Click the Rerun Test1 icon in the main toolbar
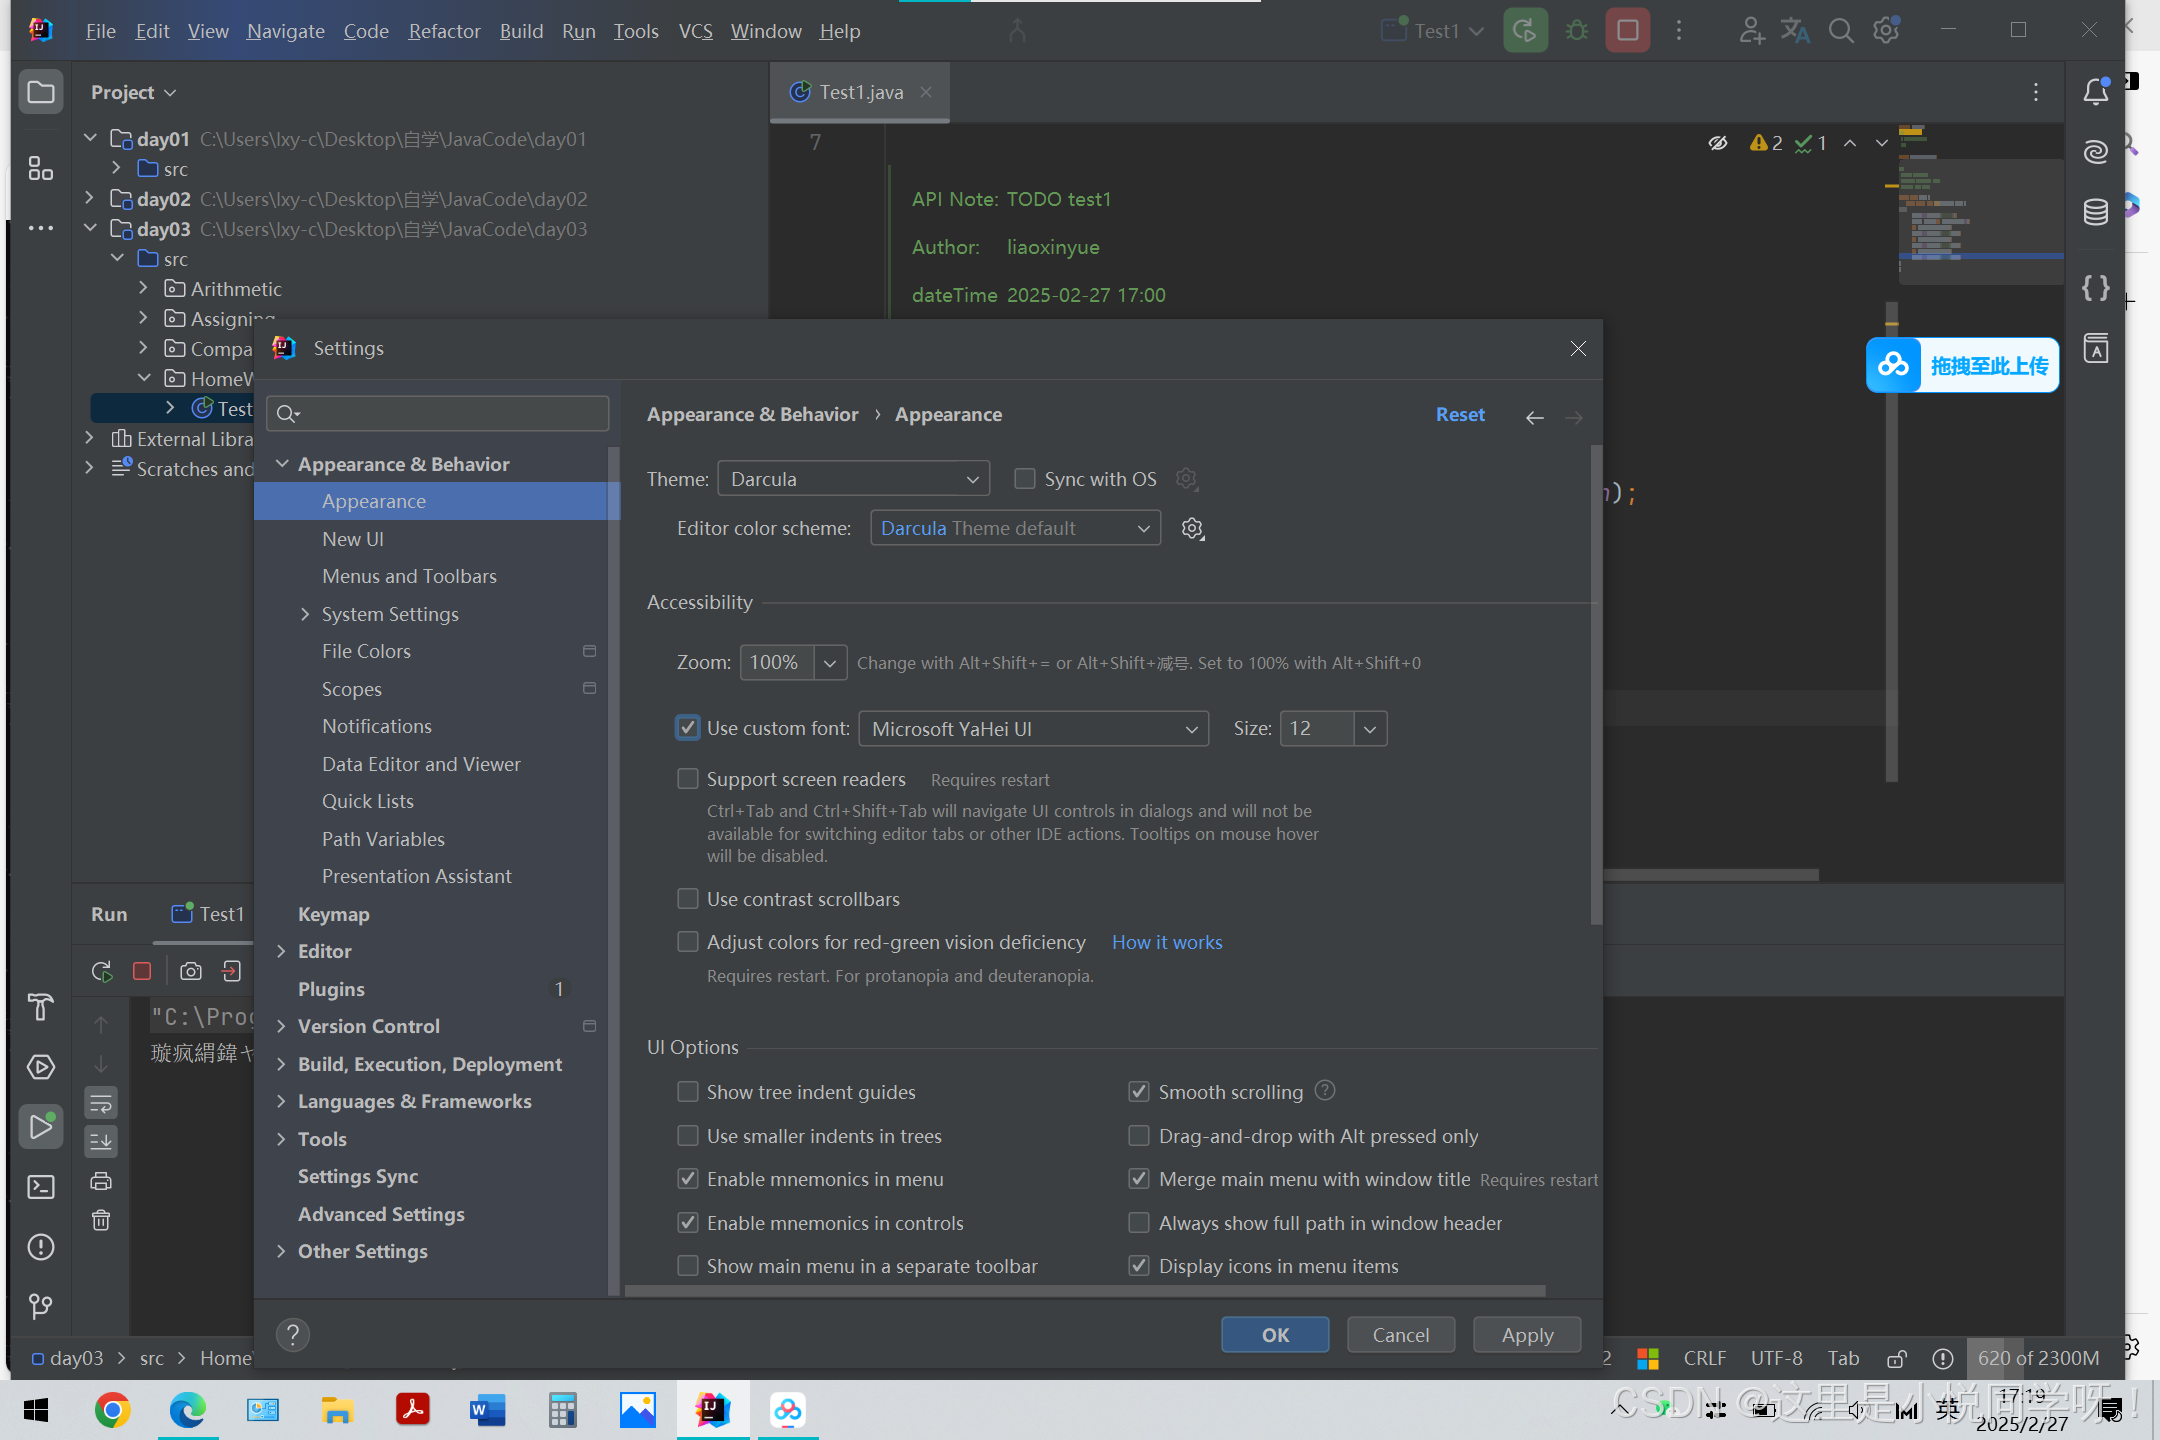 [x=1525, y=31]
